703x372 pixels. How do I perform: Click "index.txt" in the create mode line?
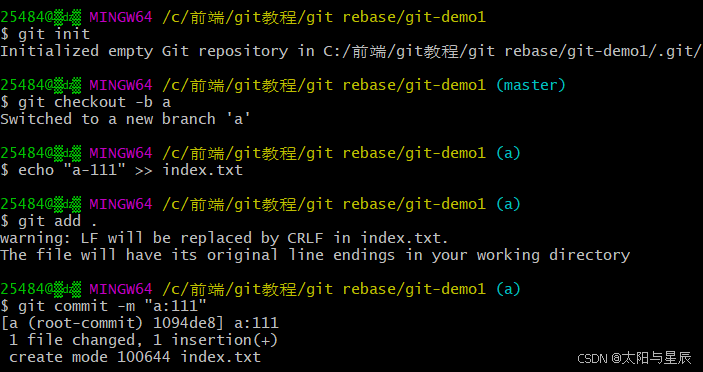click(221, 357)
